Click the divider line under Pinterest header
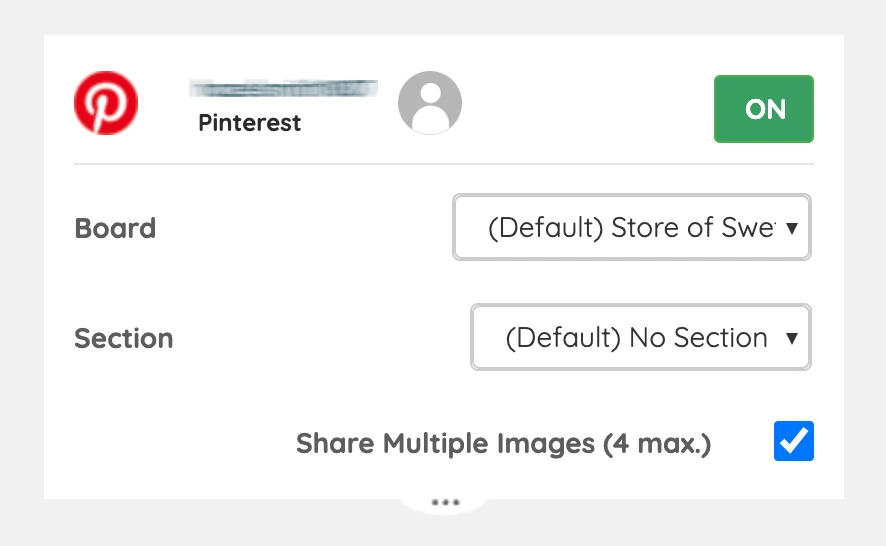The image size is (886, 546). click(444, 164)
